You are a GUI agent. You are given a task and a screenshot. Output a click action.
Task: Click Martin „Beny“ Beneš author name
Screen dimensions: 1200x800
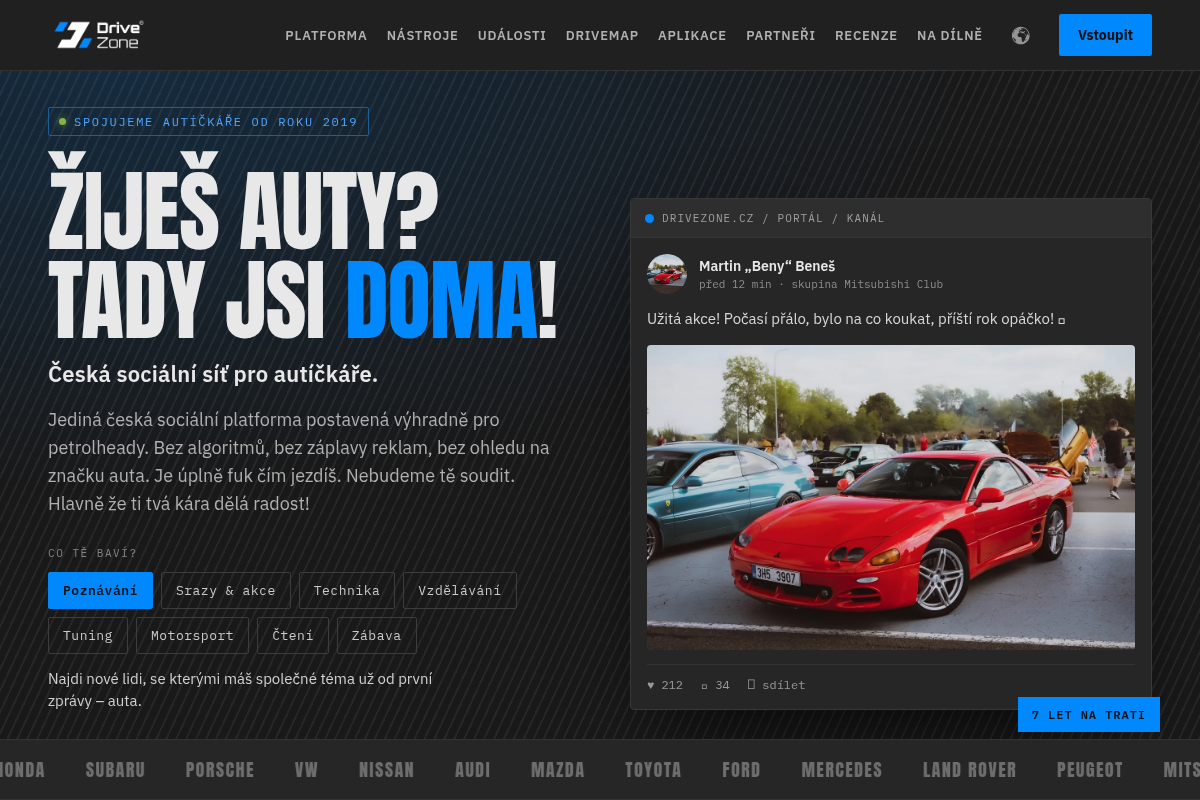pos(767,265)
